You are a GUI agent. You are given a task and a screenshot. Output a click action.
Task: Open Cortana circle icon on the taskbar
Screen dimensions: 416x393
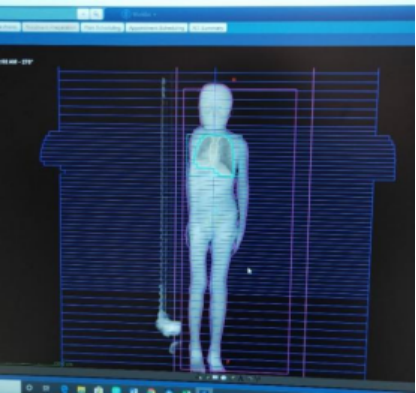click(29, 388)
